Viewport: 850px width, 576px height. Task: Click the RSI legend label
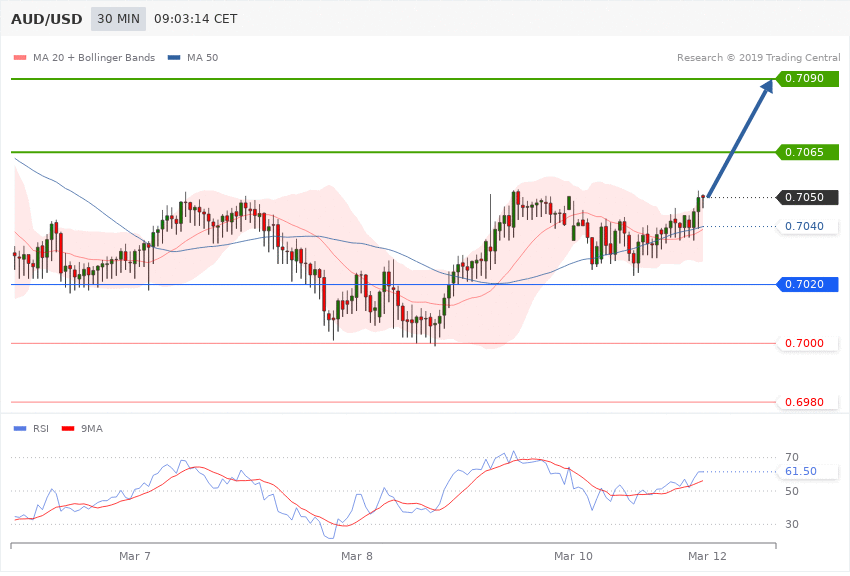coord(41,429)
